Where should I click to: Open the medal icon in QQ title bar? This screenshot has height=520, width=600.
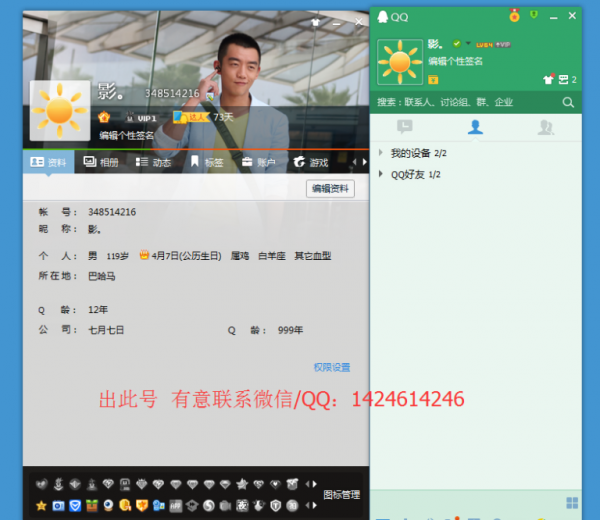pyautogui.click(x=514, y=16)
